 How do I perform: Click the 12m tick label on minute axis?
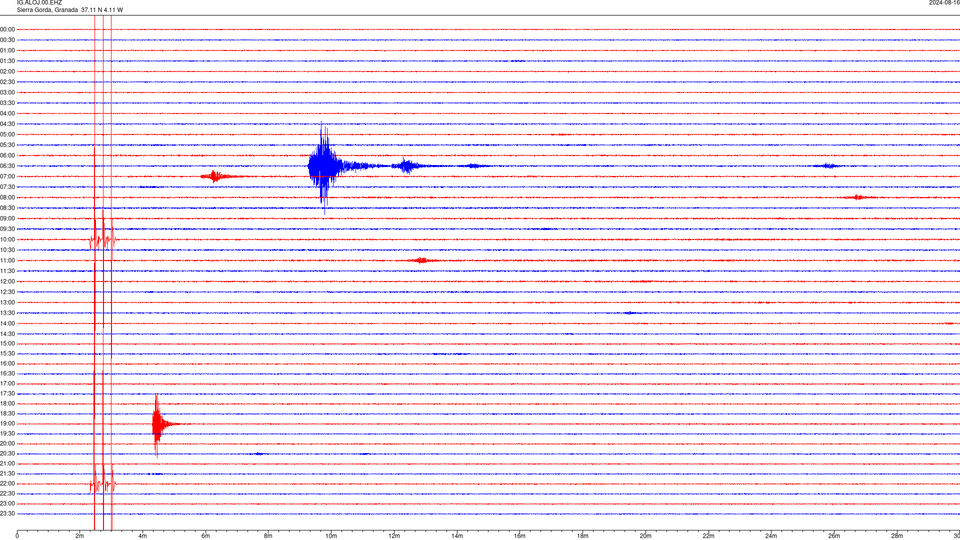click(394, 536)
